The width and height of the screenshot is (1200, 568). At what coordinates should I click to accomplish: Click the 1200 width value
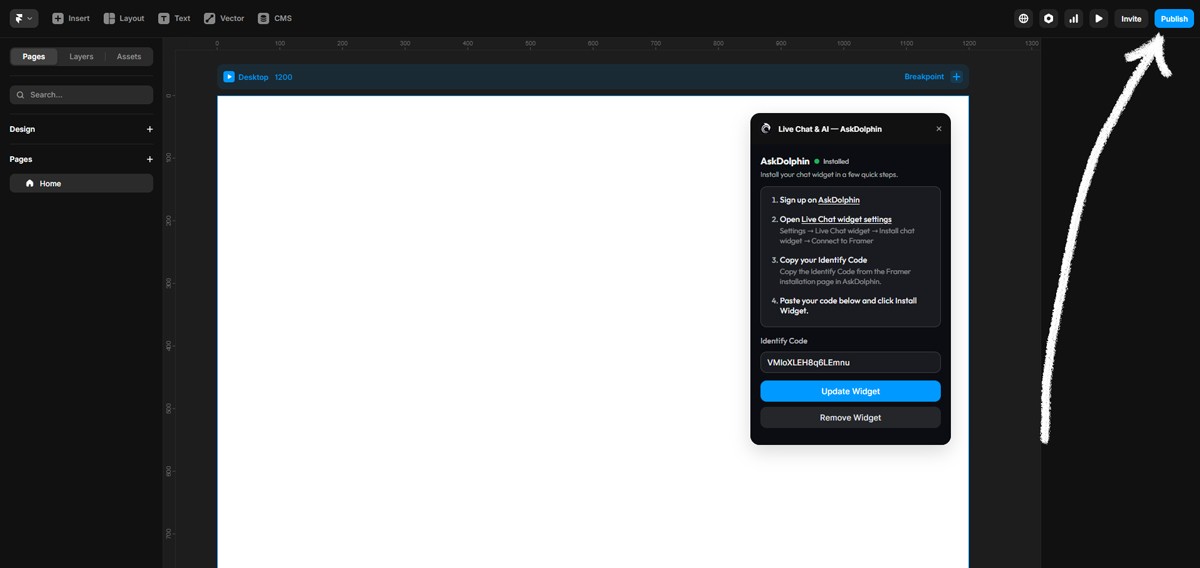click(x=283, y=77)
